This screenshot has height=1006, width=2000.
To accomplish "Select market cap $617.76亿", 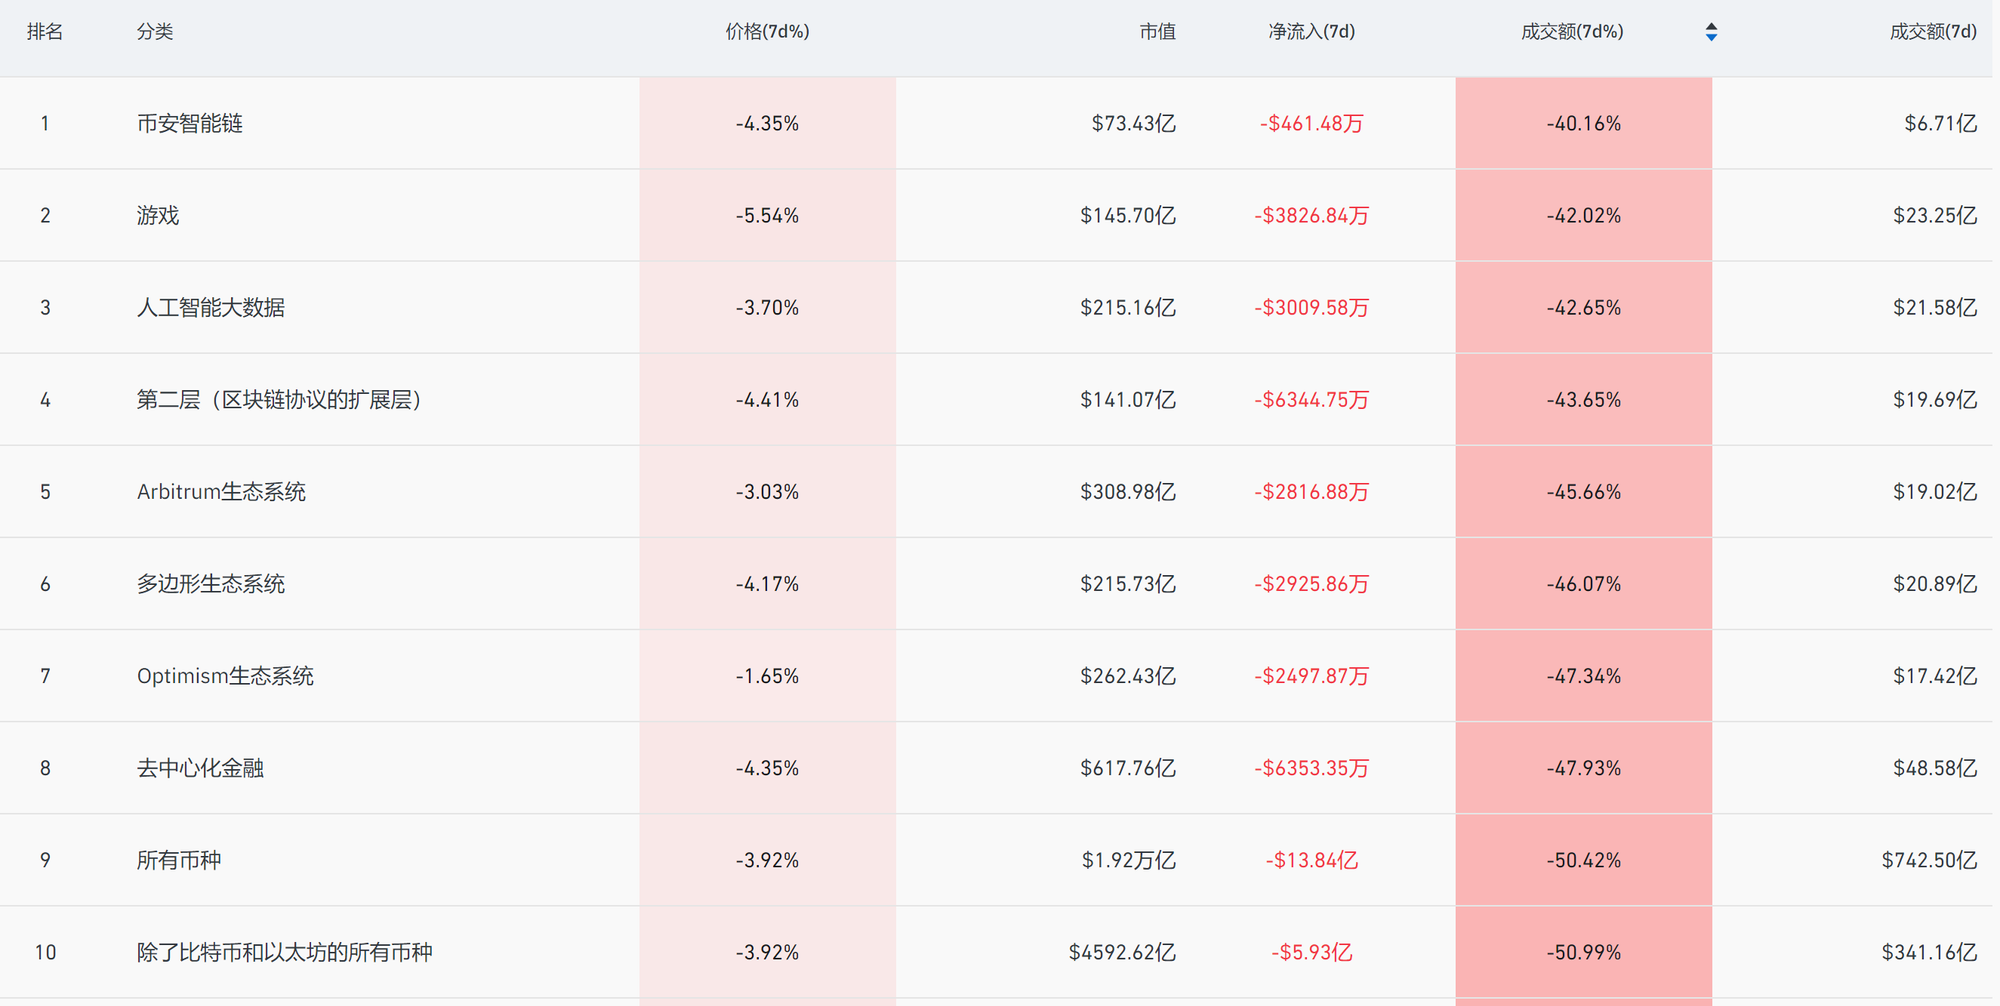I will pyautogui.click(x=1128, y=768).
